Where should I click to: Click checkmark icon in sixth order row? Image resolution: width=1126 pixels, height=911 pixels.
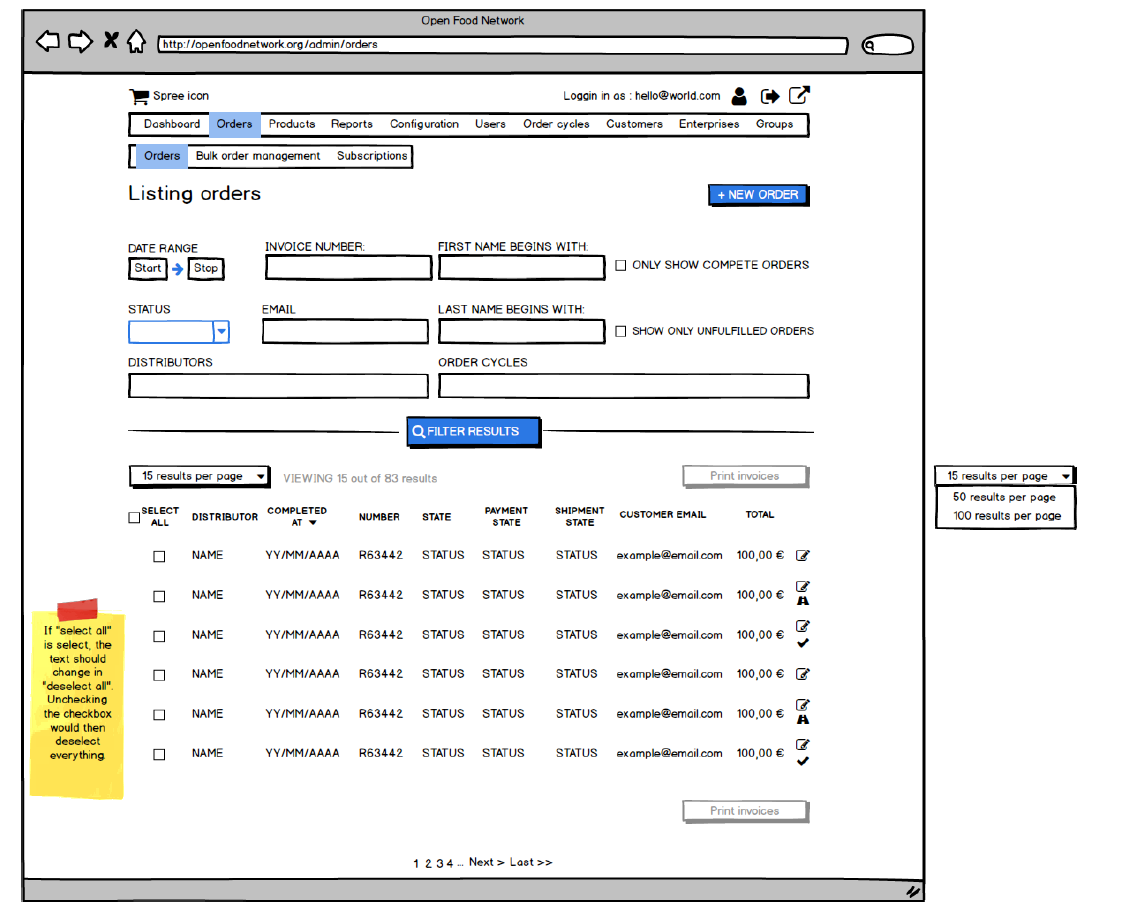pyautogui.click(x=803, y=761)
